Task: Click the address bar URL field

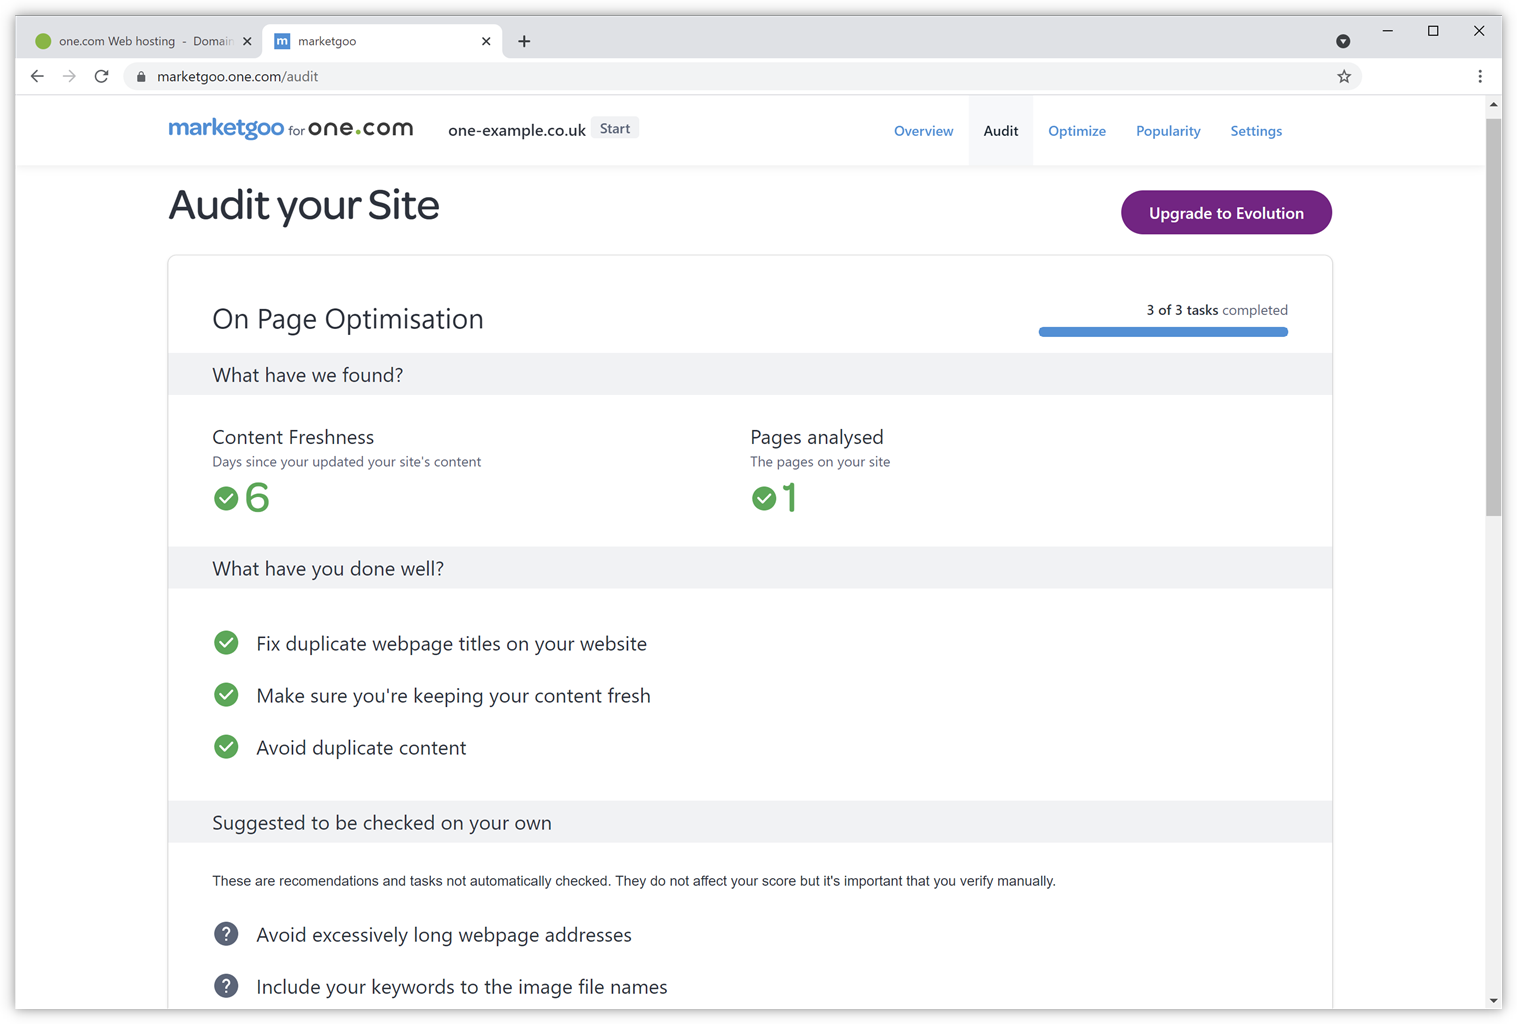Action: click(x=700, y=77)
